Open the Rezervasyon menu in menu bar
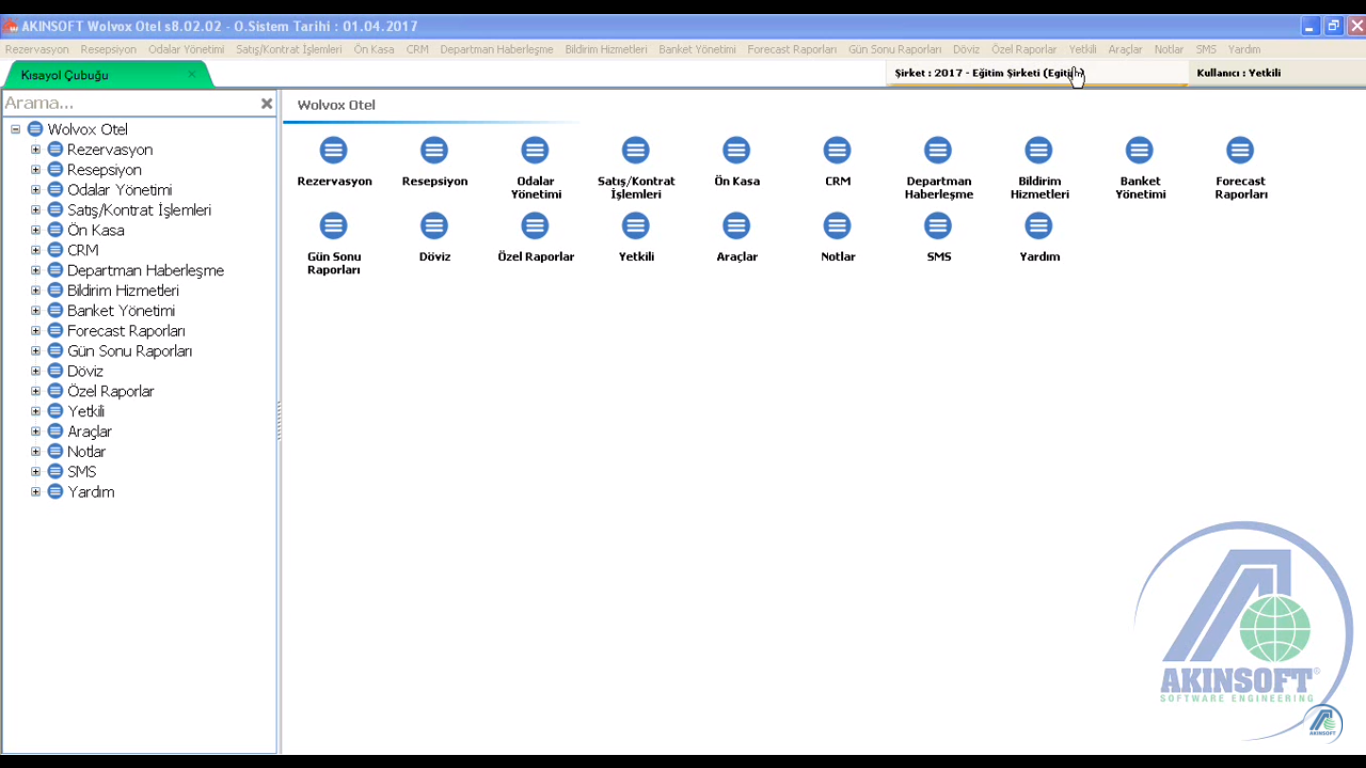The width and height of the screenshot is (1366, 768). click(x=37, y=49)
